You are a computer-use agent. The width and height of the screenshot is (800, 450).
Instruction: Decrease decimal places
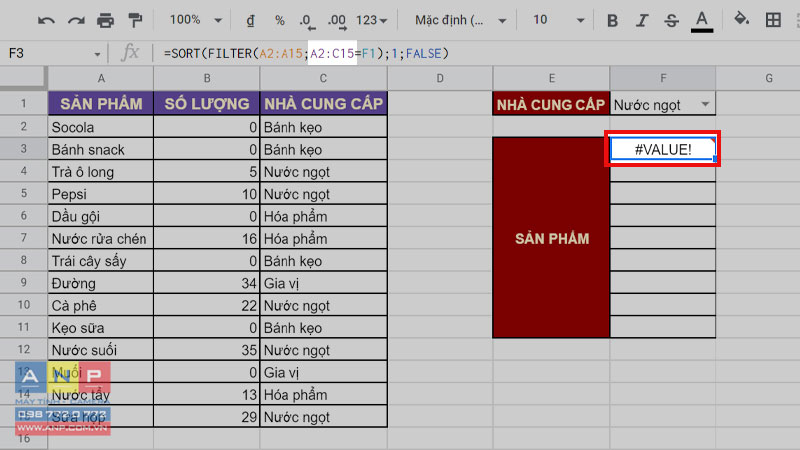[x=307, y=21]
